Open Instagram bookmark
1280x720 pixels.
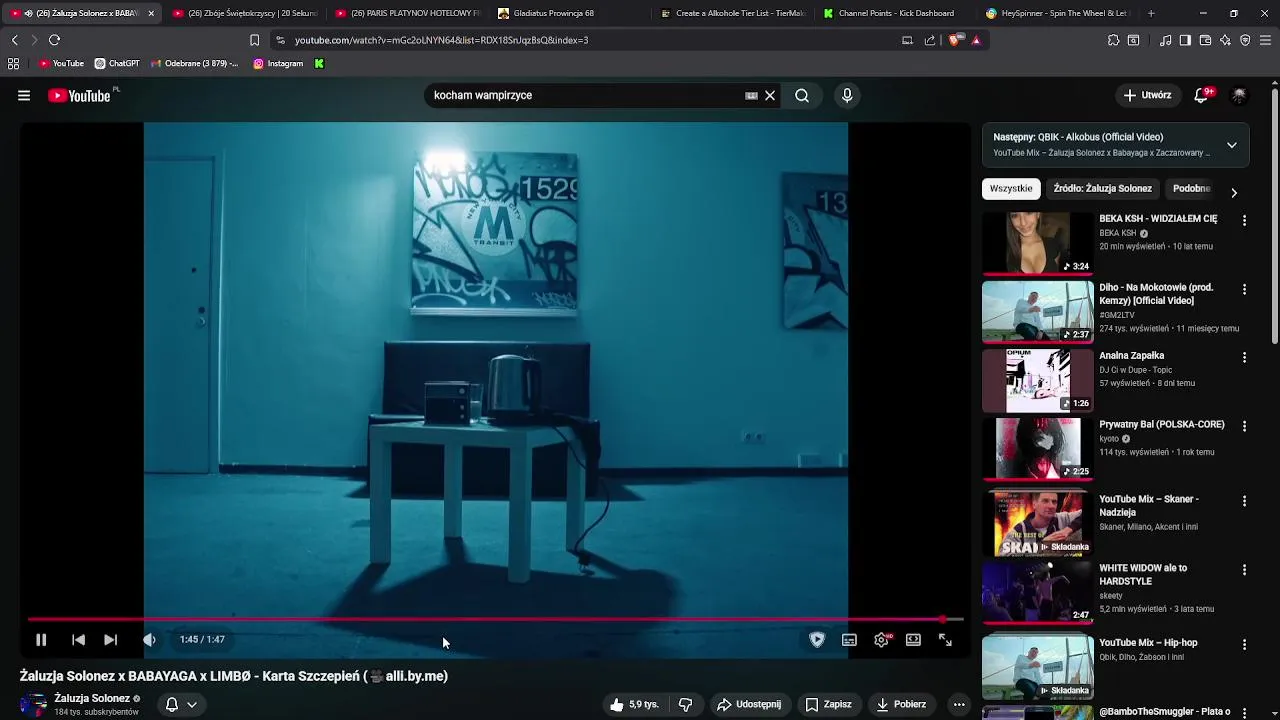tap(278, 64)
